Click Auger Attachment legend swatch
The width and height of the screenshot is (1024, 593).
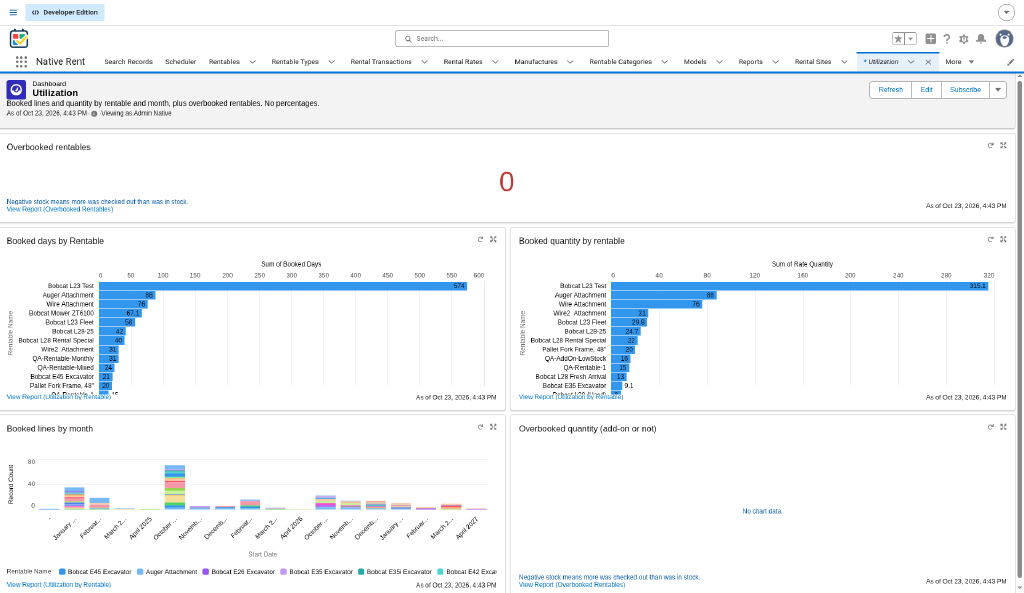click(x=140, y=571)
